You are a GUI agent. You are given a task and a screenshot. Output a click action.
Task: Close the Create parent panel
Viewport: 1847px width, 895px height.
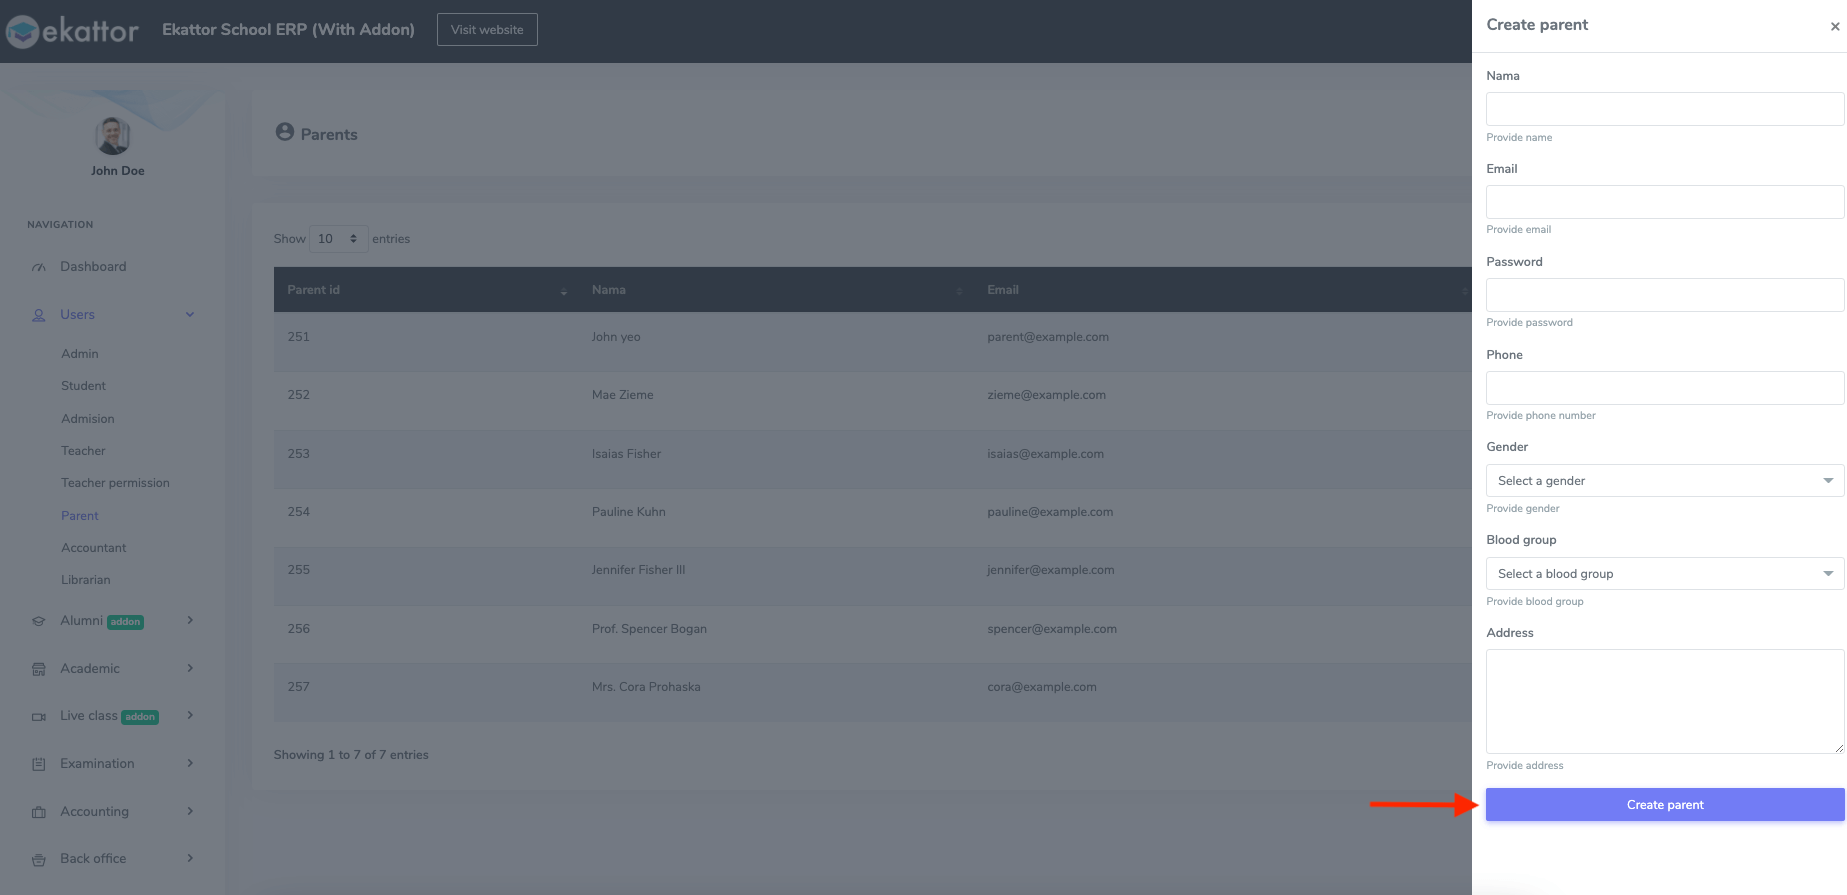[x=1834, y=27]
